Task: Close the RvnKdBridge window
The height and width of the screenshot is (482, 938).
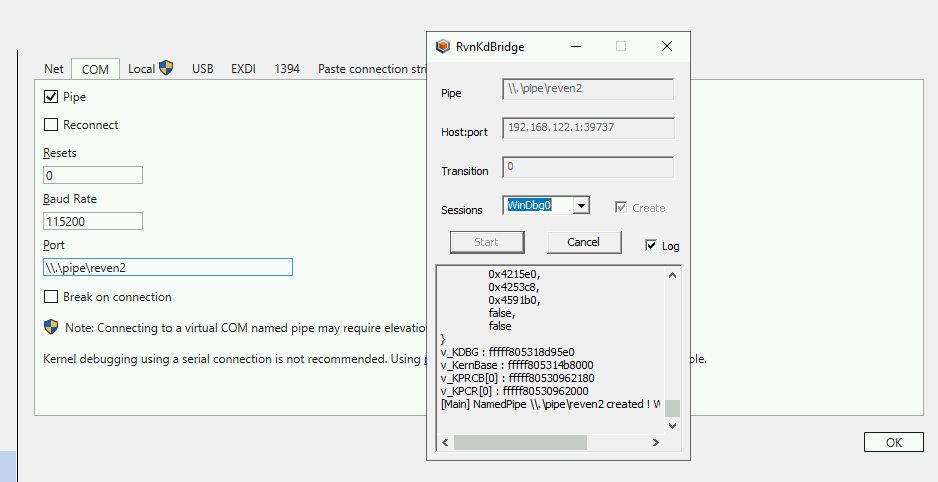Action: pyautogui.click(x=667, y=47)
